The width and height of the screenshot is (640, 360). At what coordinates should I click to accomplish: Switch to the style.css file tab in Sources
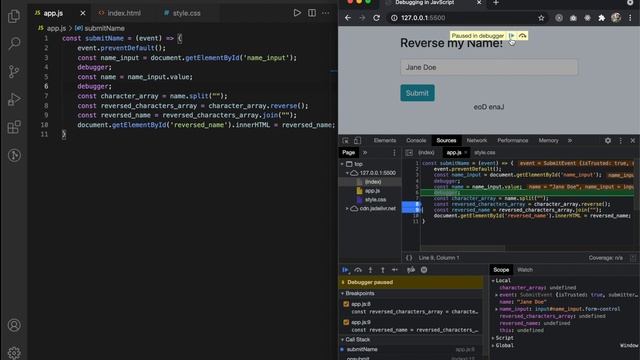tap(485, 153)
